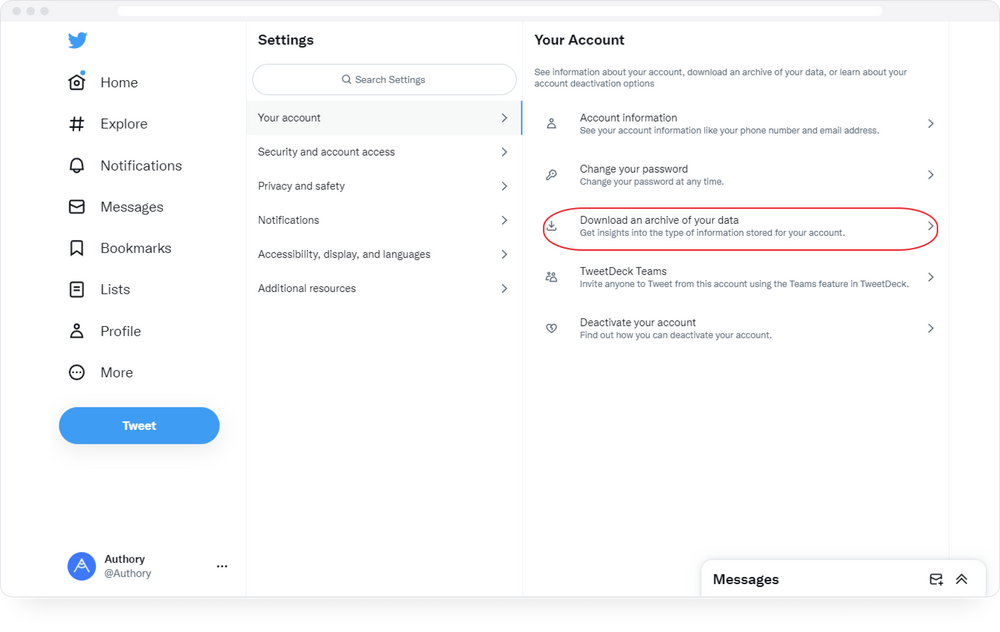1000x632 pixels.
Task: Open Deactivate your account option
Action: tap(739, 328)
